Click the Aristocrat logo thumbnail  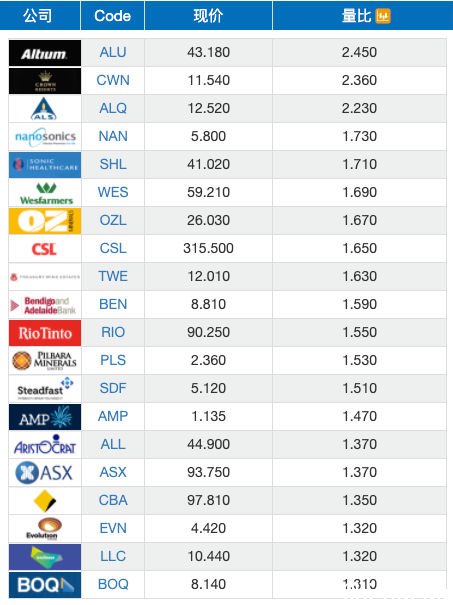(x=45, y=445)
